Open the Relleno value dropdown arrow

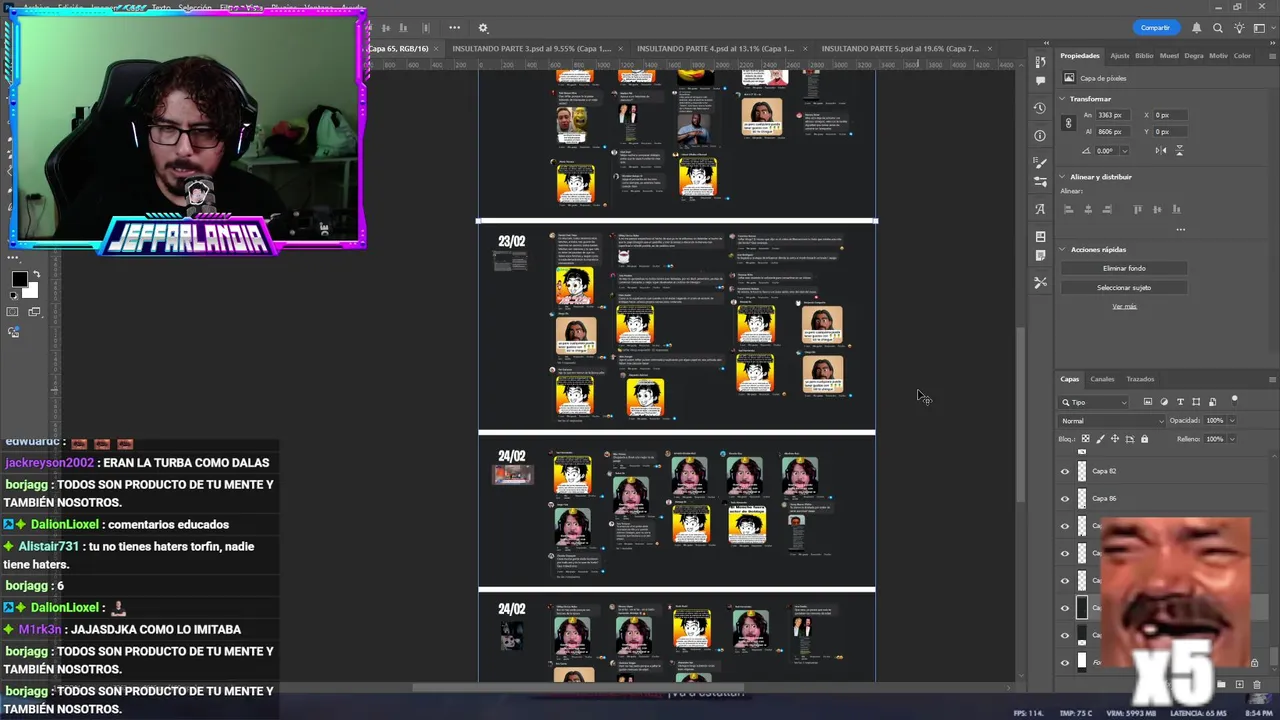pos(1231,439)
